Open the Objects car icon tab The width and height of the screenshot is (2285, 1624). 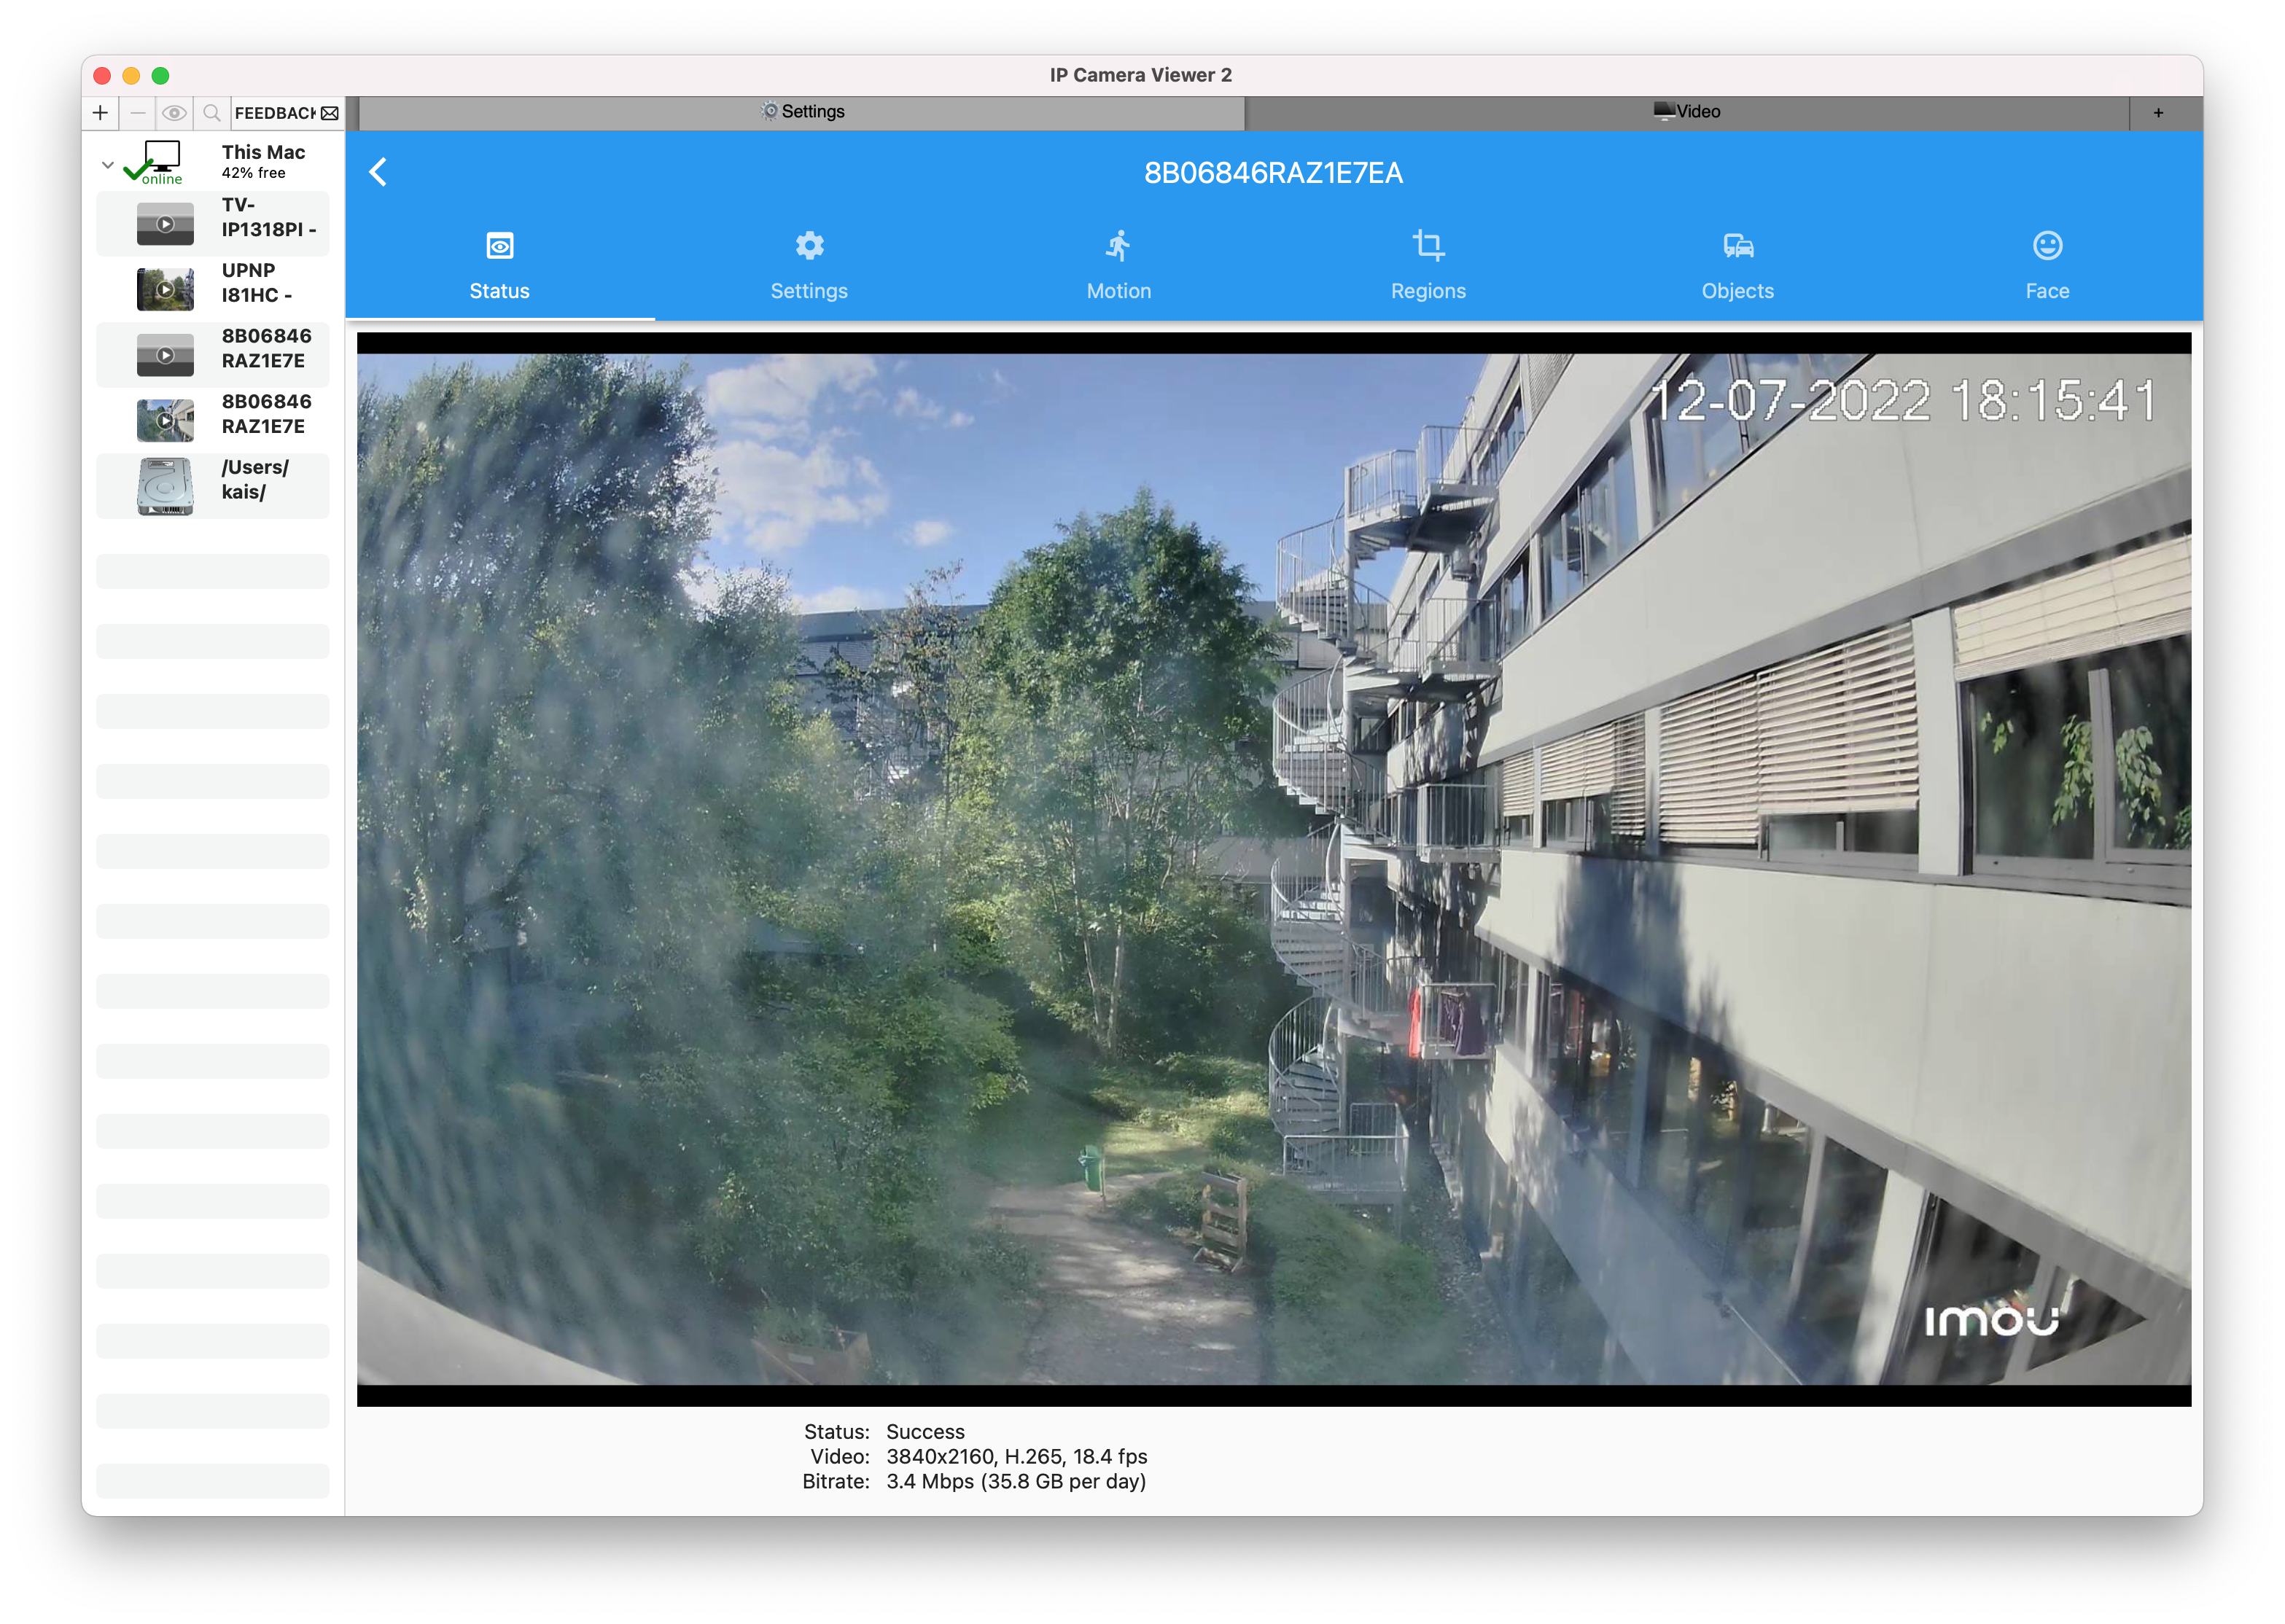(x=1737, y=264)
